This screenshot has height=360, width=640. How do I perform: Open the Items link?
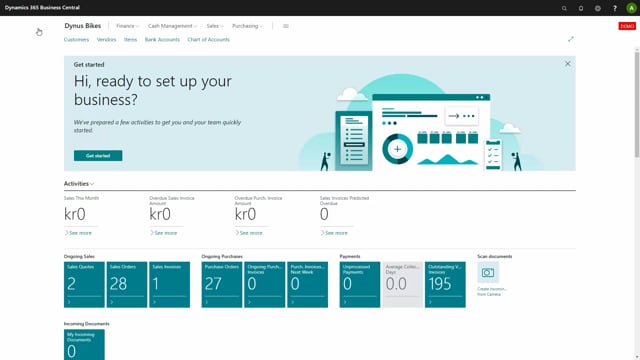pos(131,40)
